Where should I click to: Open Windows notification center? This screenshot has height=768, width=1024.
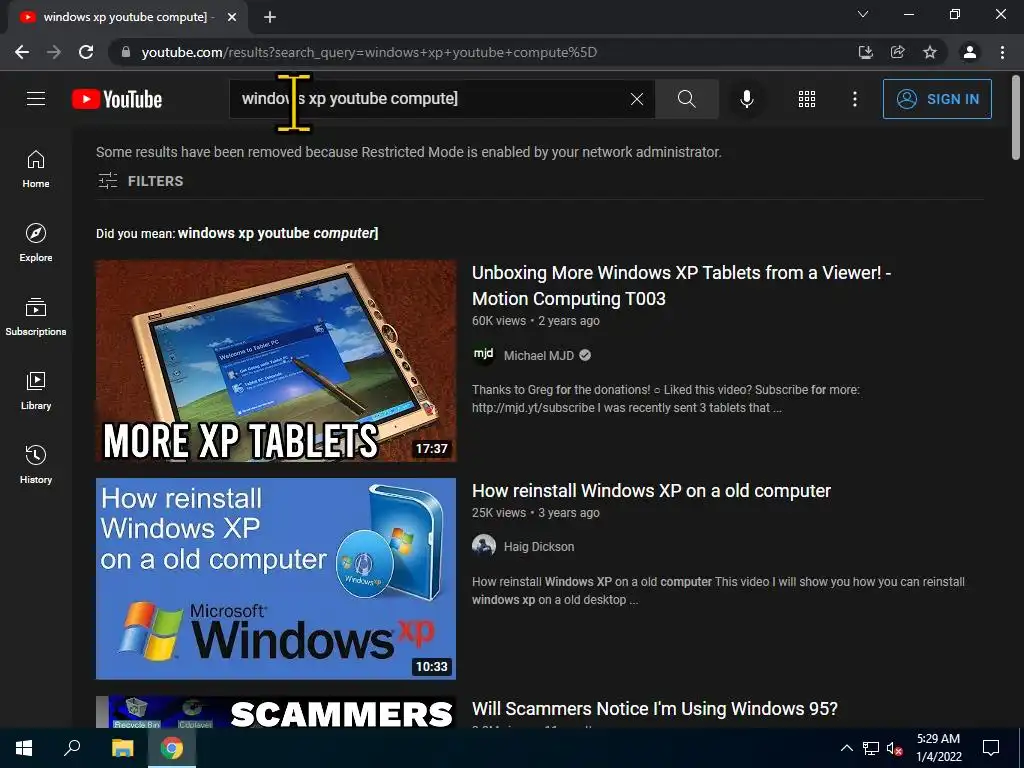pyautogui.click(x=991, y=748)
